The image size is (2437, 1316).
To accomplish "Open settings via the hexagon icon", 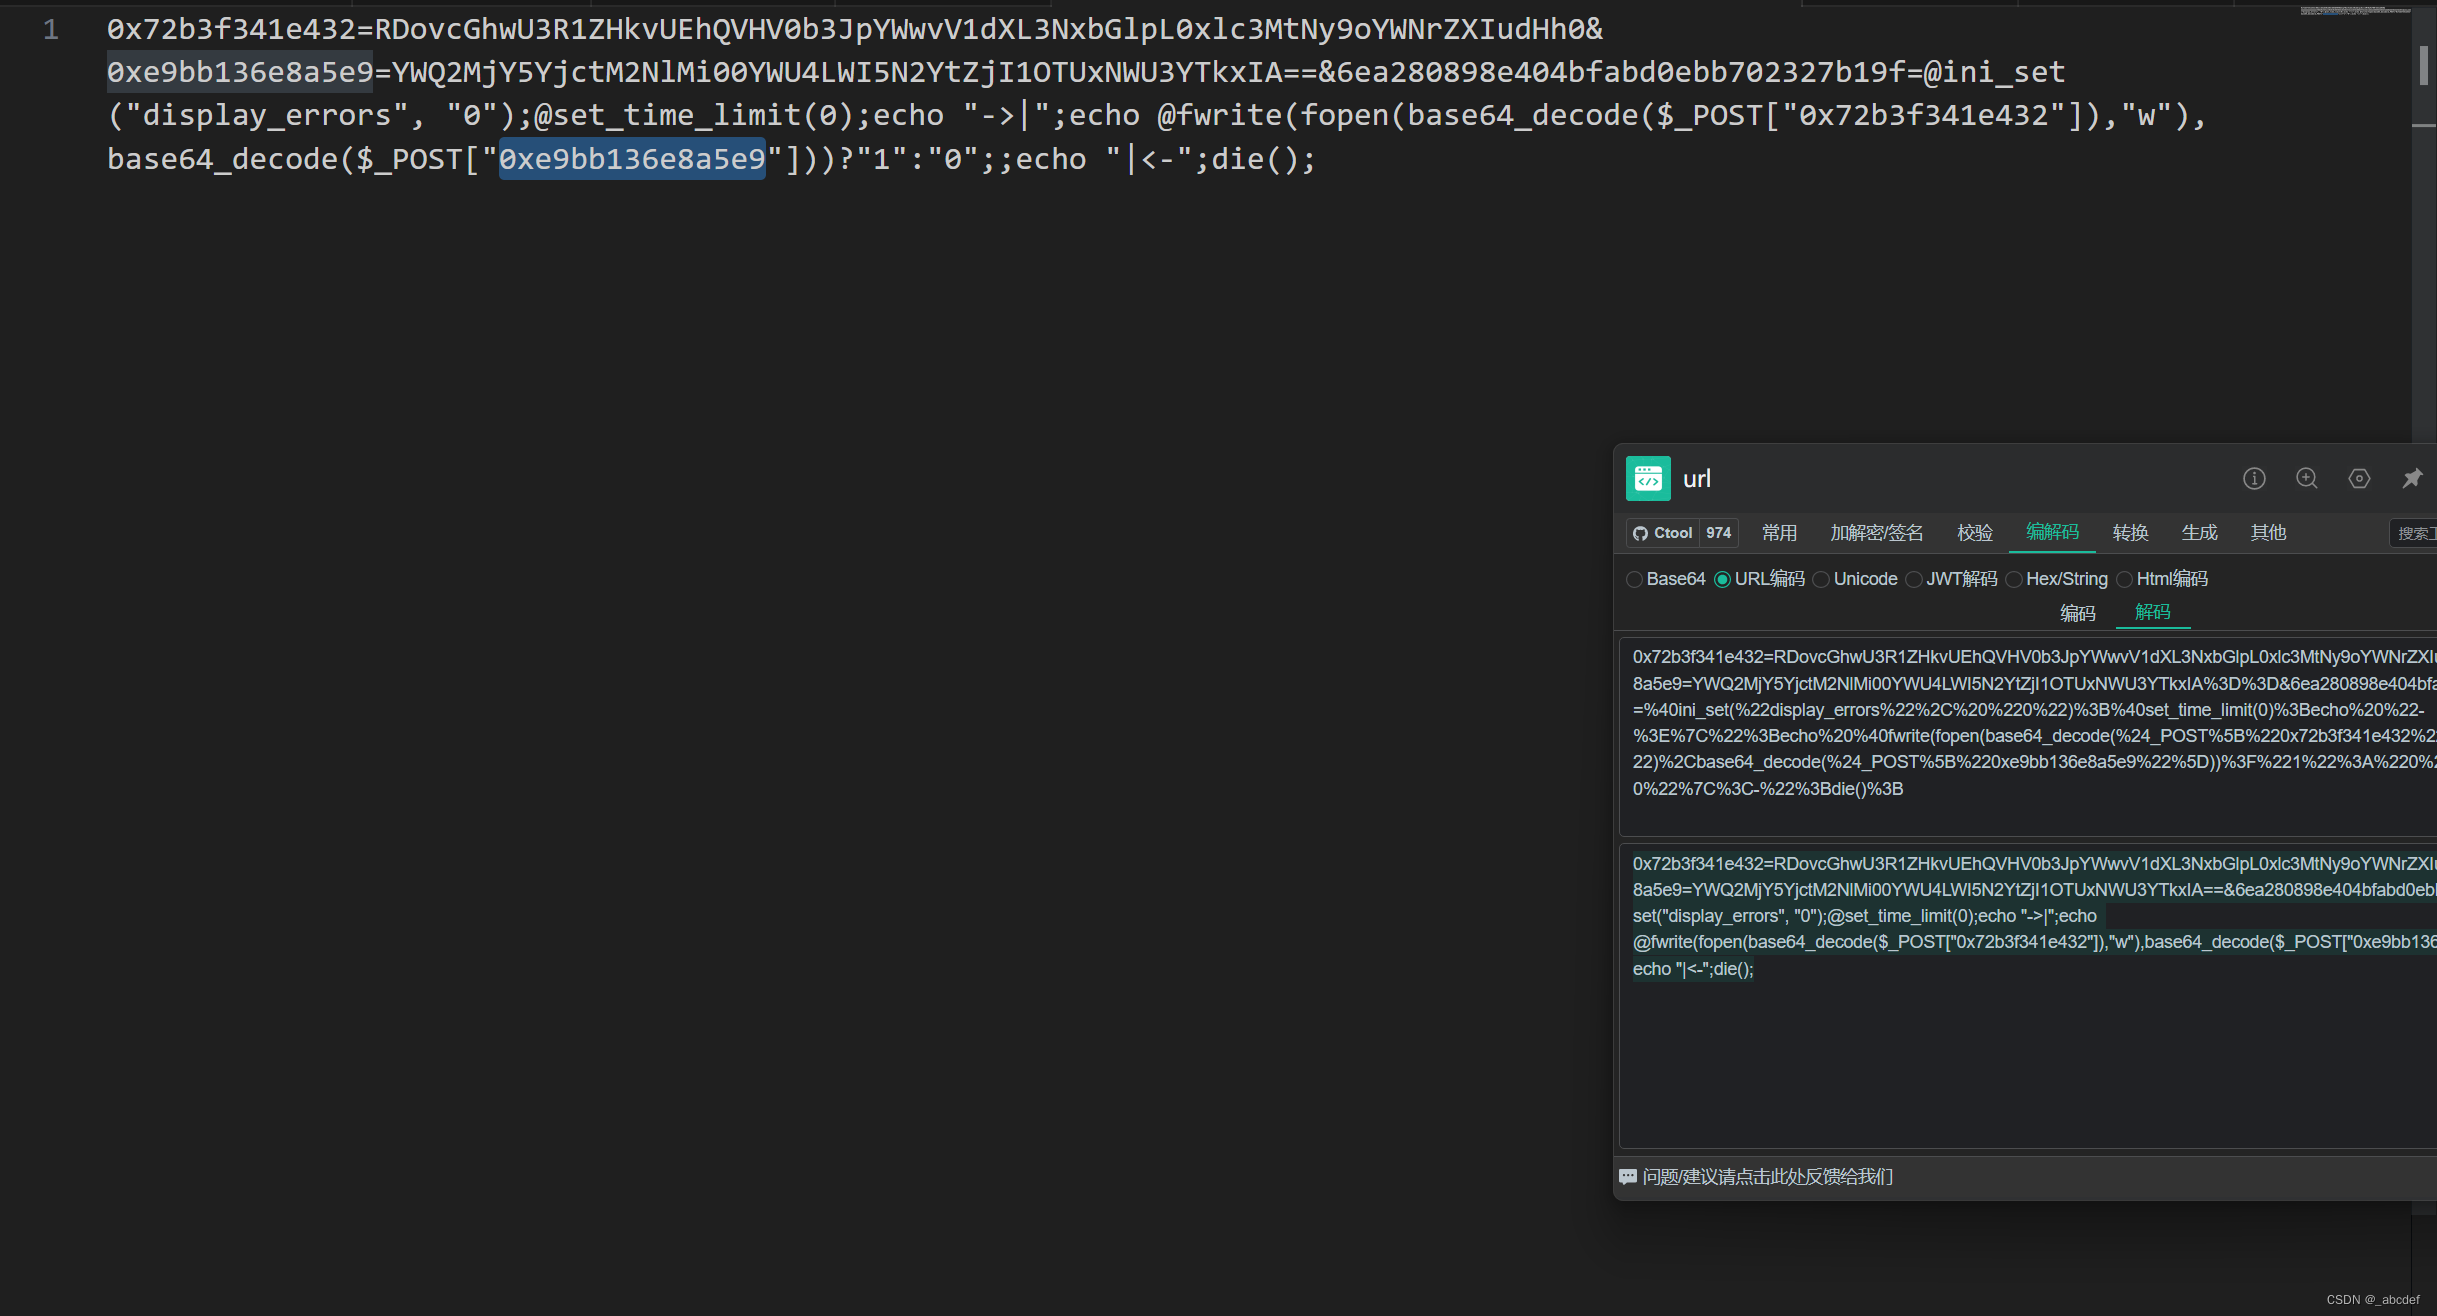I will [x=2359, y=479].
